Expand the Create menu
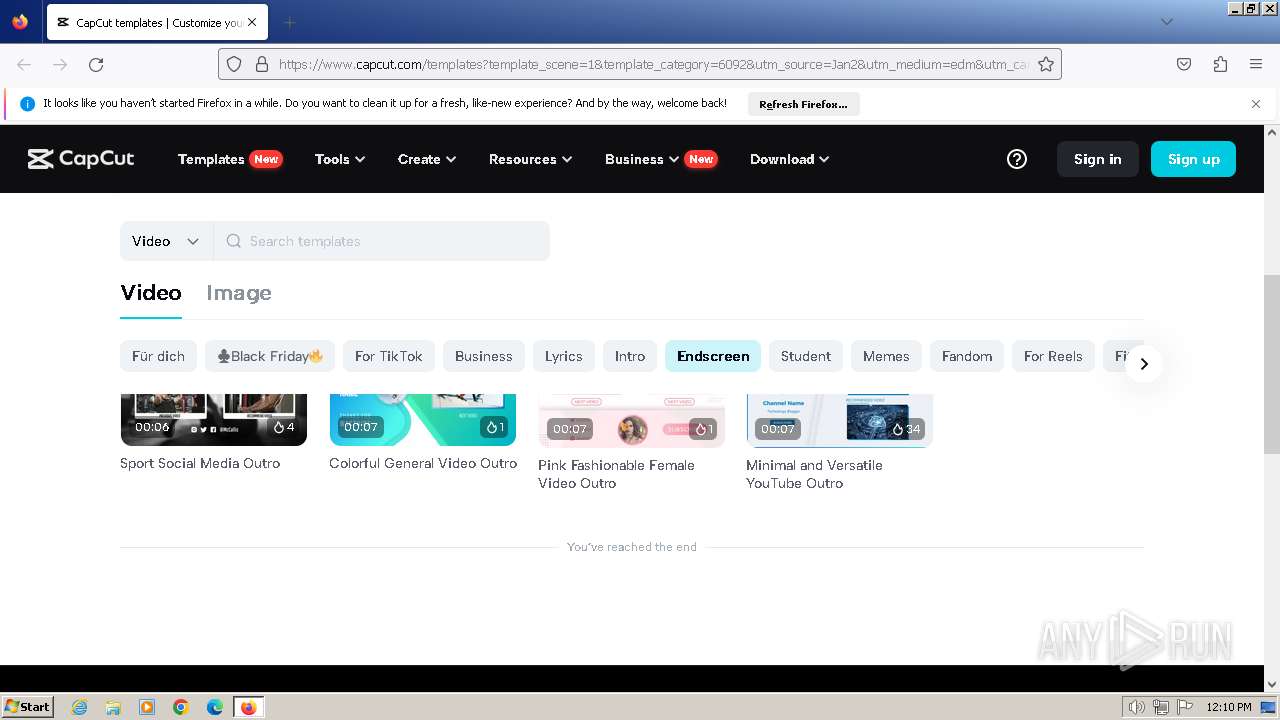1280x720 pixels. pos(427,159)
